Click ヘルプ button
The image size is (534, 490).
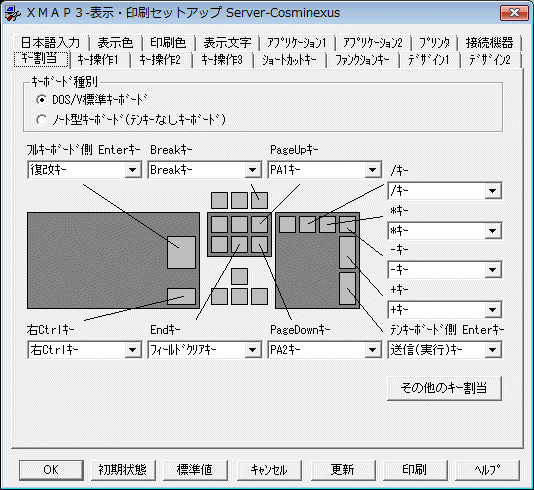[487, 470]
